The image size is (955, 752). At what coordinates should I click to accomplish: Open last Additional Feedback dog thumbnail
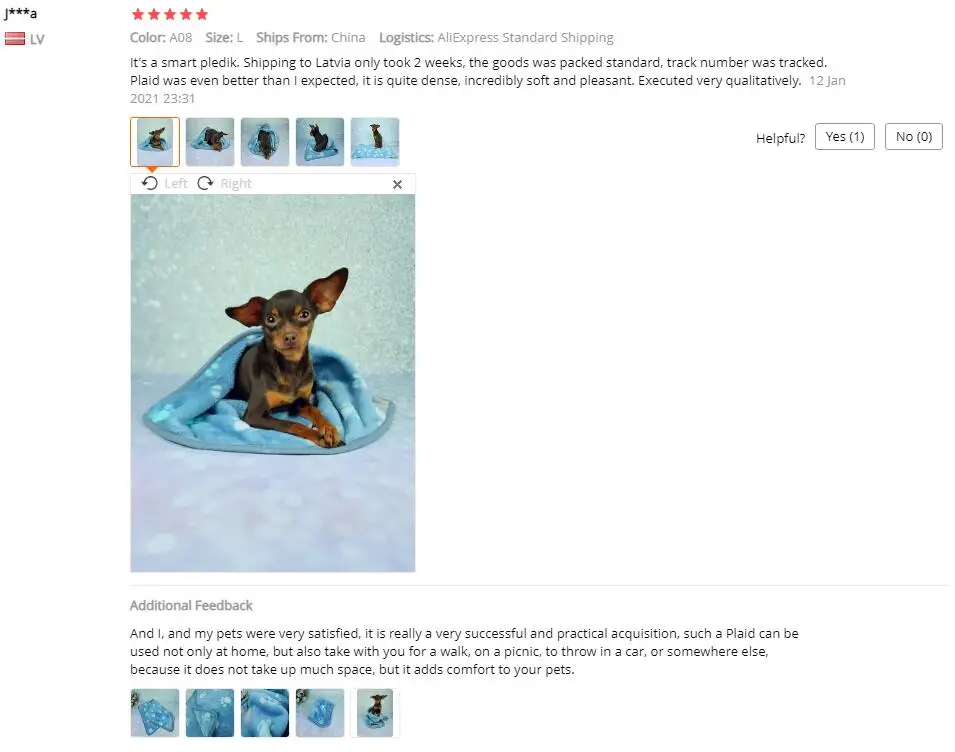pyautogui.click(x=375, y=713)
